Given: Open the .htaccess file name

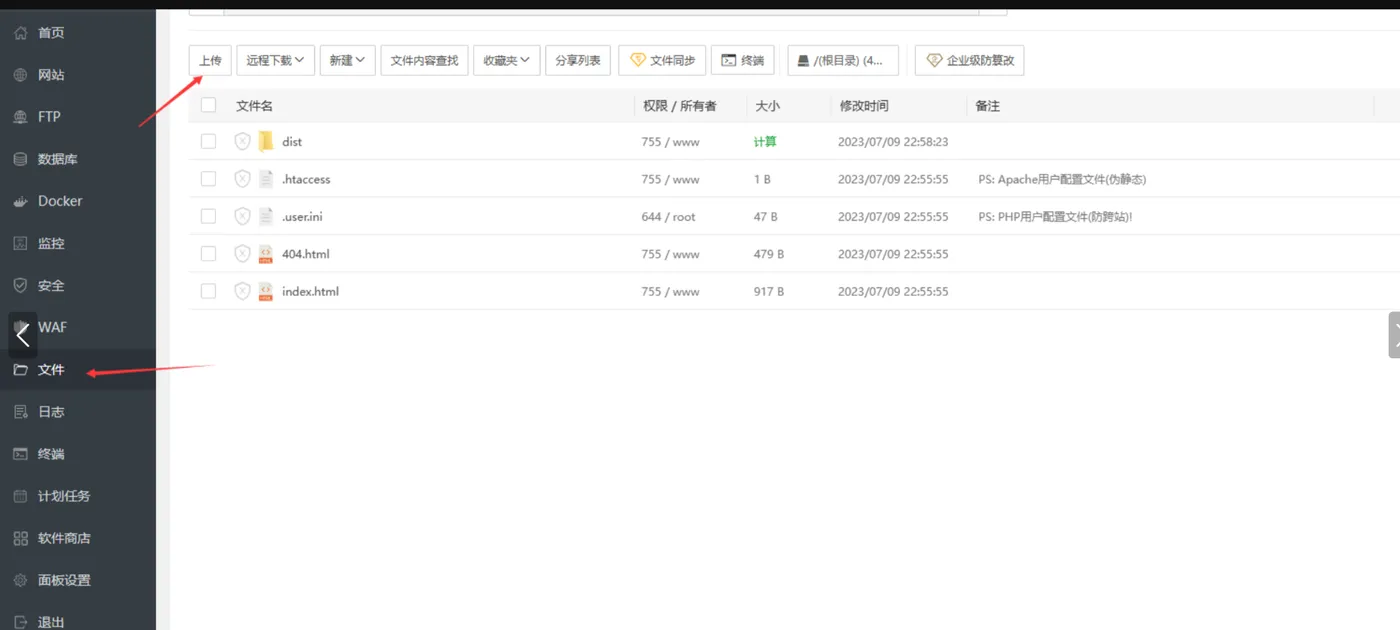Looking at the screenshot, I should [306, 179].
